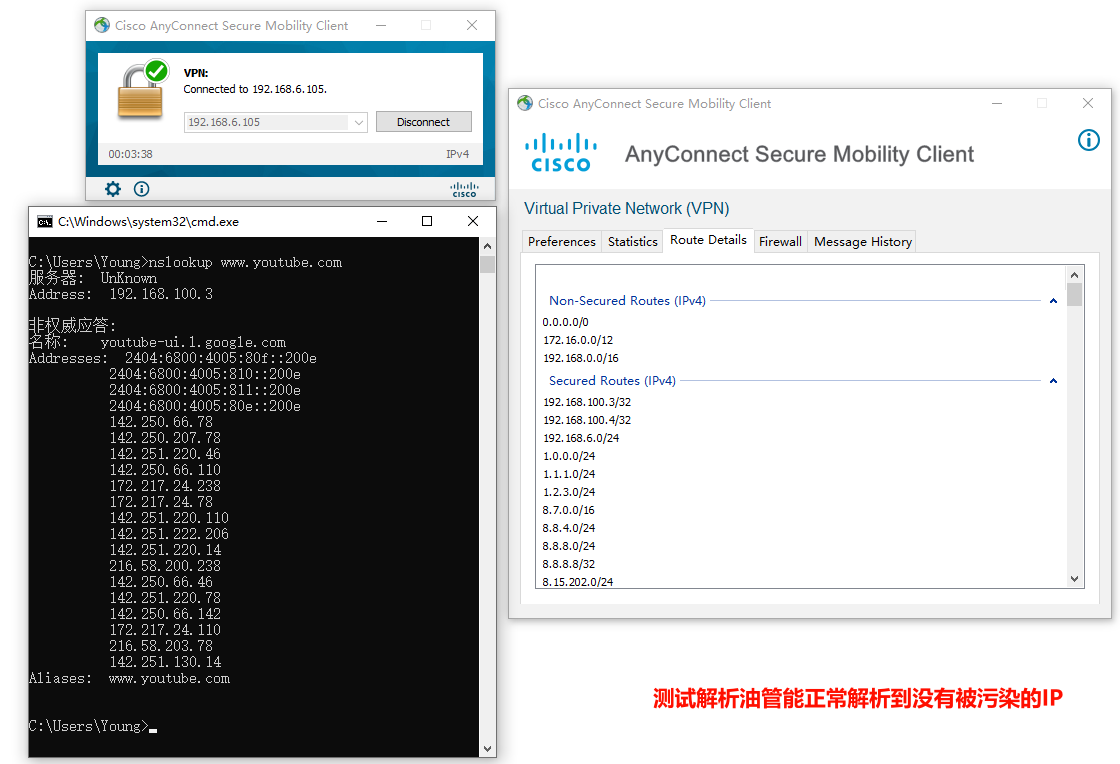
Task: Click the Secured Routes (IPv4) heading
Action: click(612, 381)
